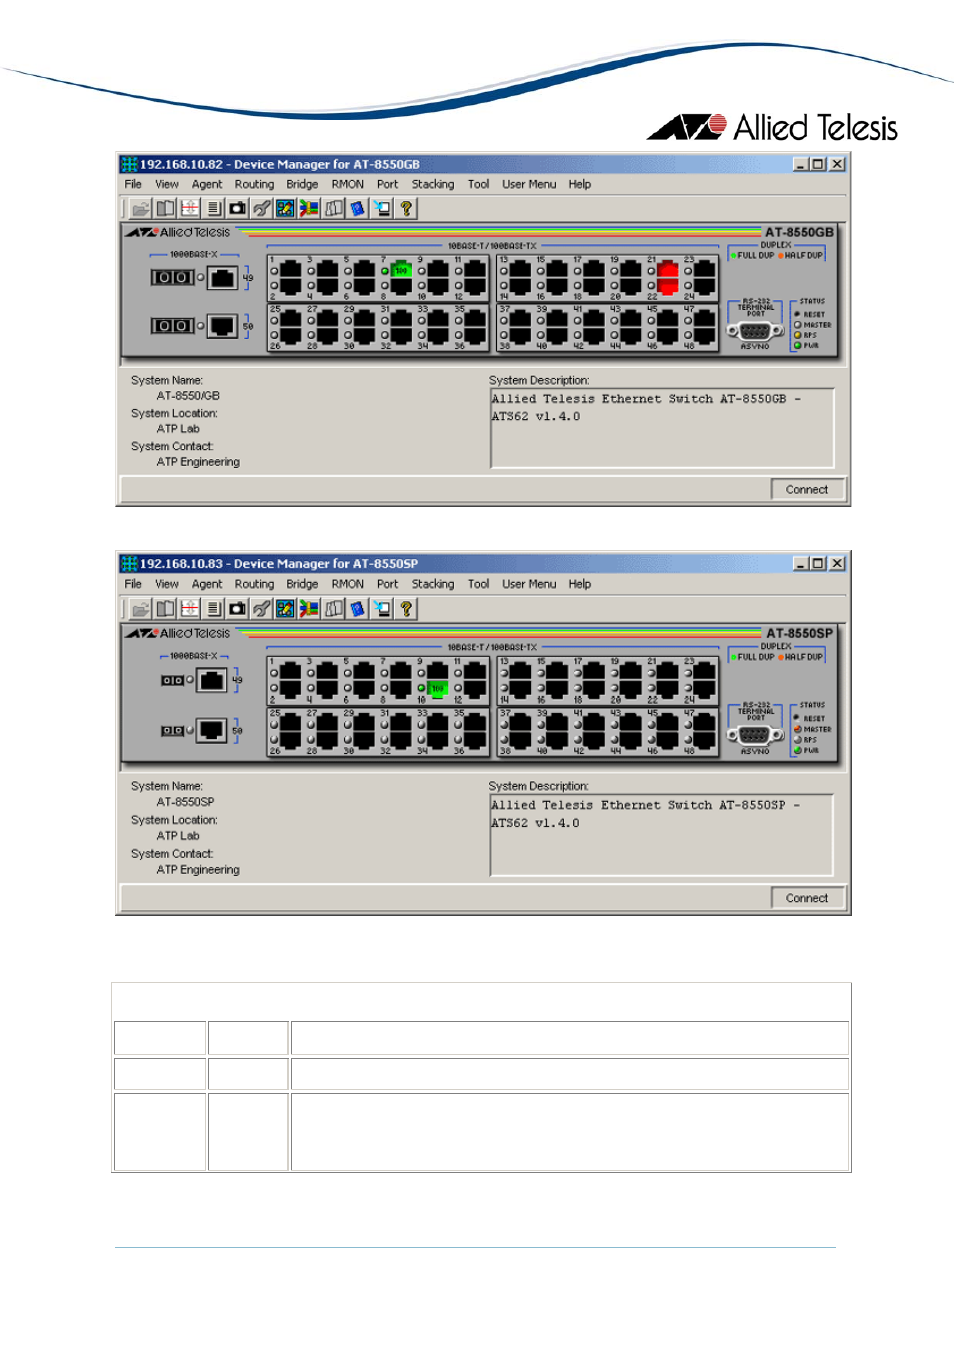954x1350 pixels.
Task: Click folded map icon in AT-8550SP toolbar
Action: point(333,608)
